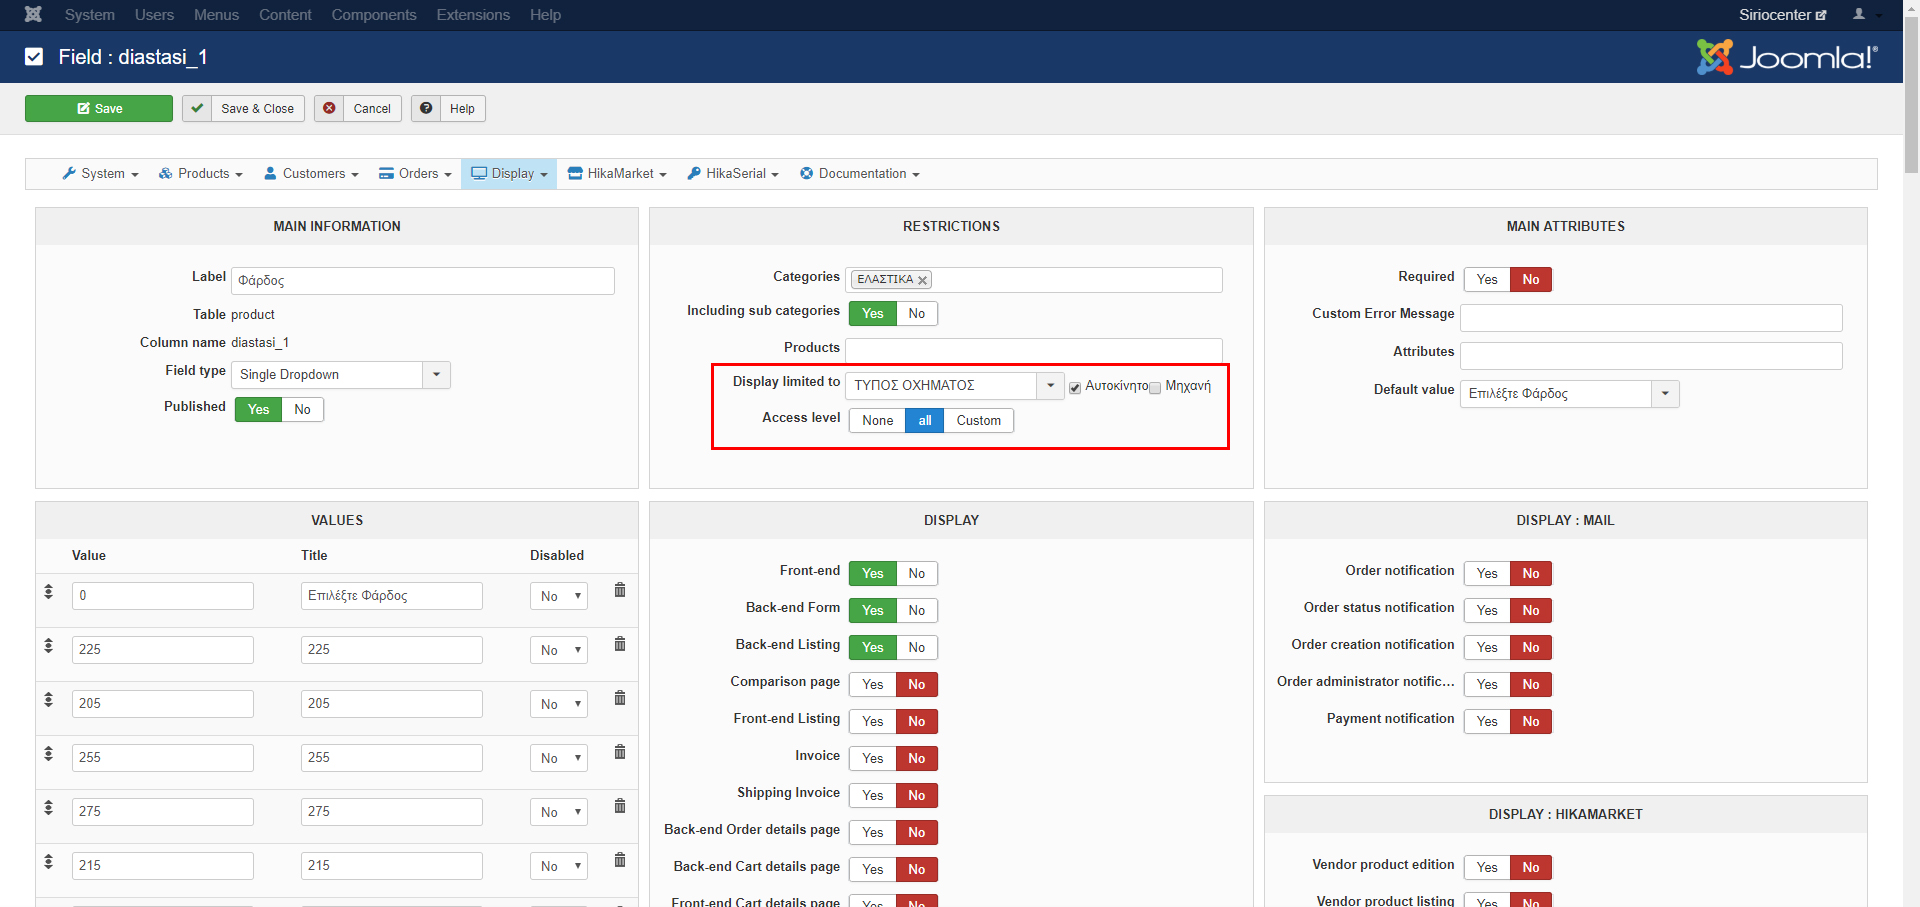
Task: Set Front-end display to No
Action: pos(917,574)
